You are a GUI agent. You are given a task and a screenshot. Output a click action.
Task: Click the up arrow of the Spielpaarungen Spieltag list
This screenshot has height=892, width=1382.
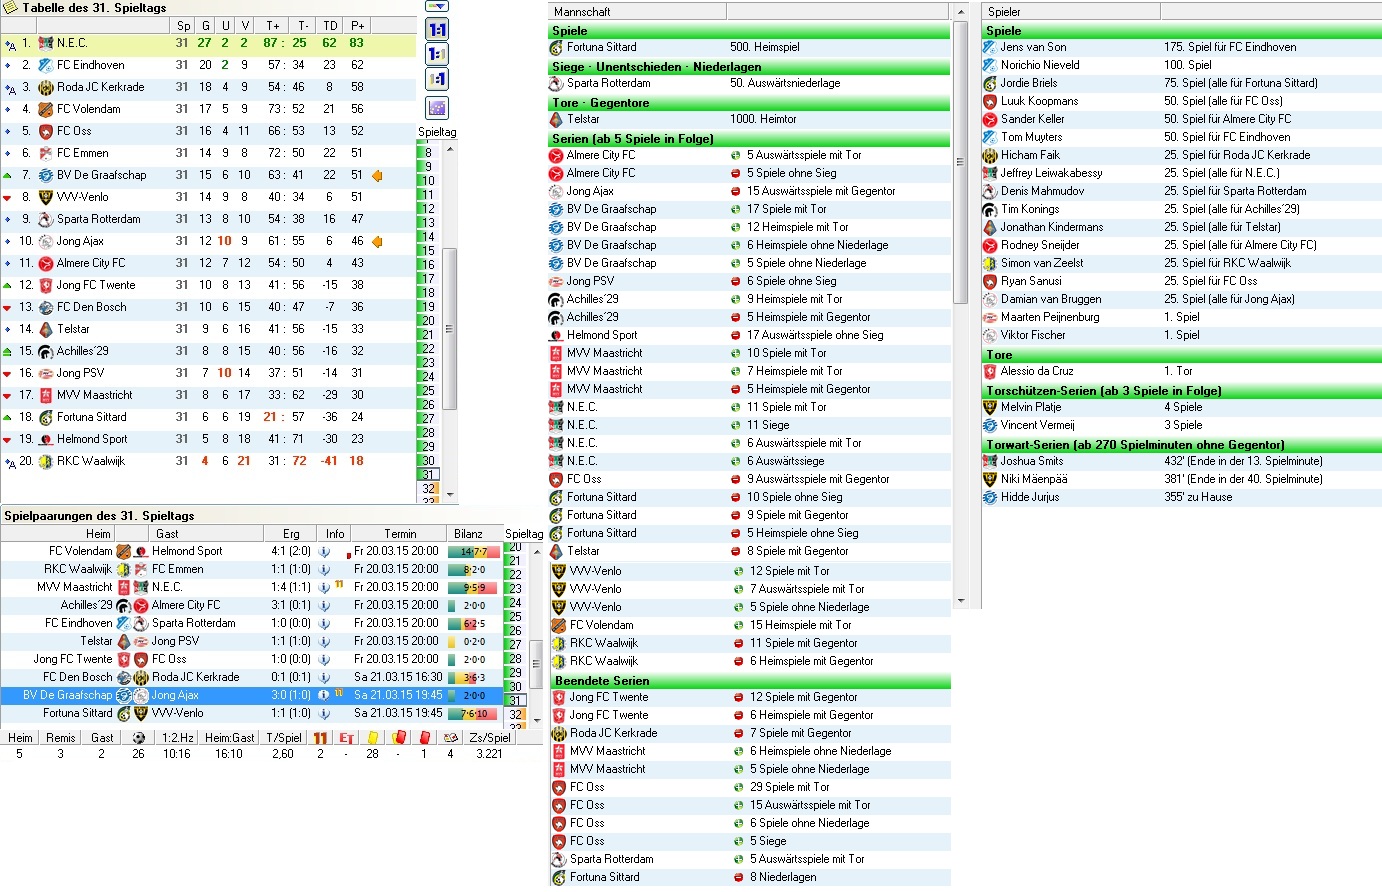point(536,551)
